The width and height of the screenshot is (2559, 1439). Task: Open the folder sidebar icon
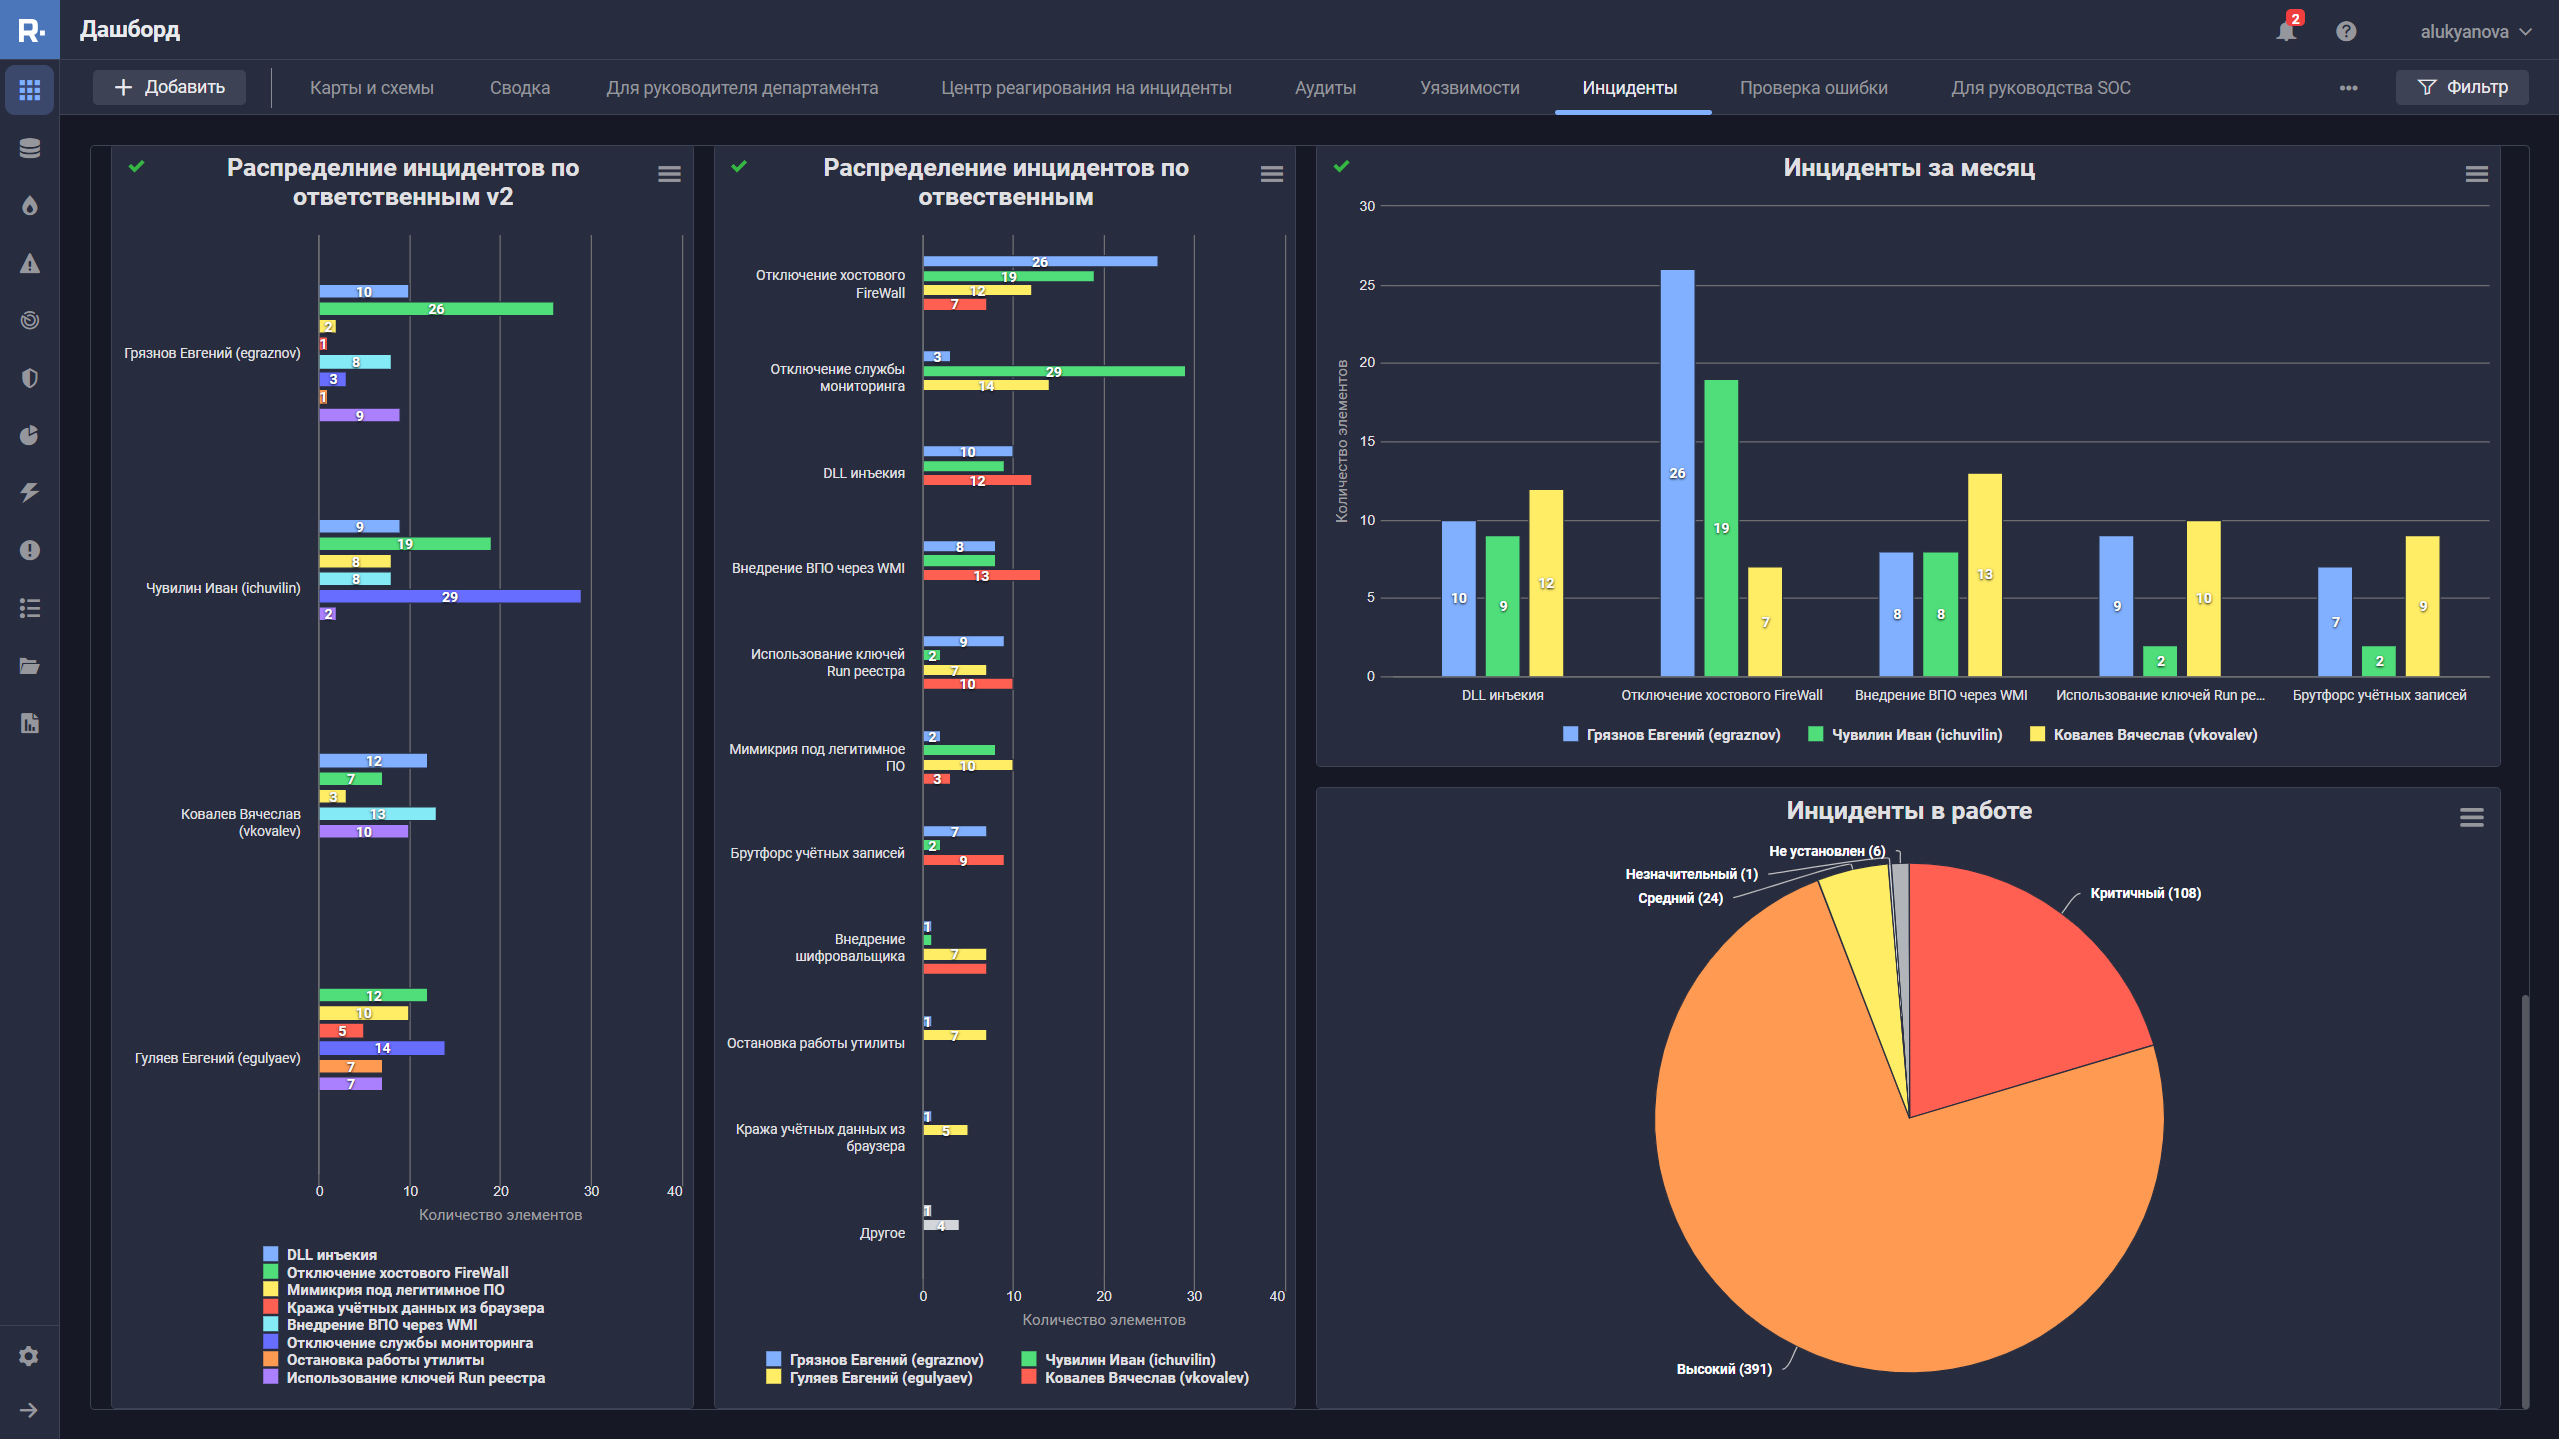pyautogui.click(x=30, y=666)
